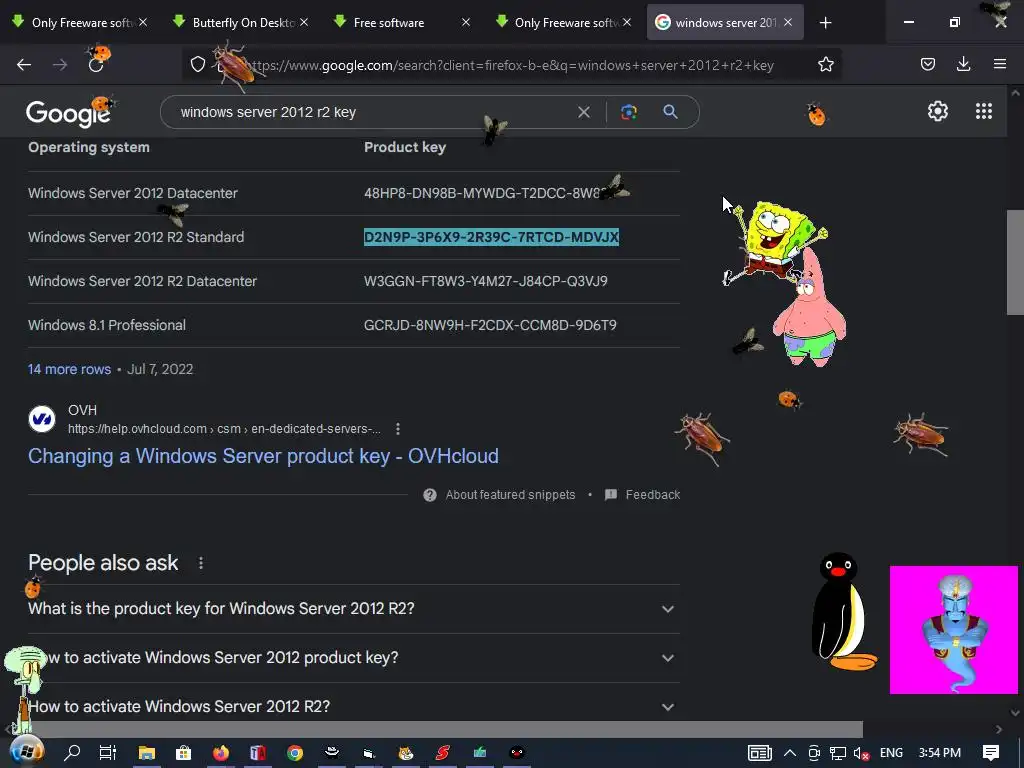Image resolution: width=1024 pixels, height=768 pixels.
Task: Show '14 more rows' of table
Action: click(69, 369)
